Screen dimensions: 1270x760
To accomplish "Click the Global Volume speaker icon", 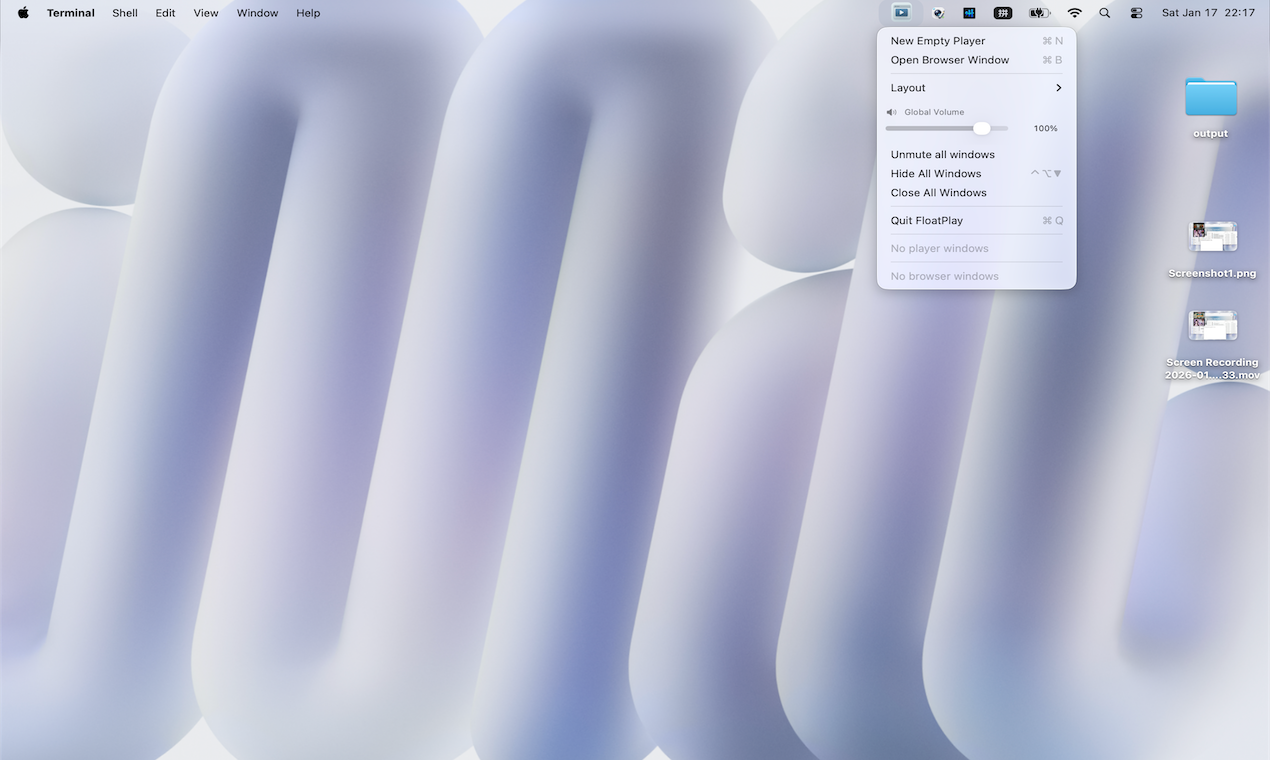I will [892, 112].
